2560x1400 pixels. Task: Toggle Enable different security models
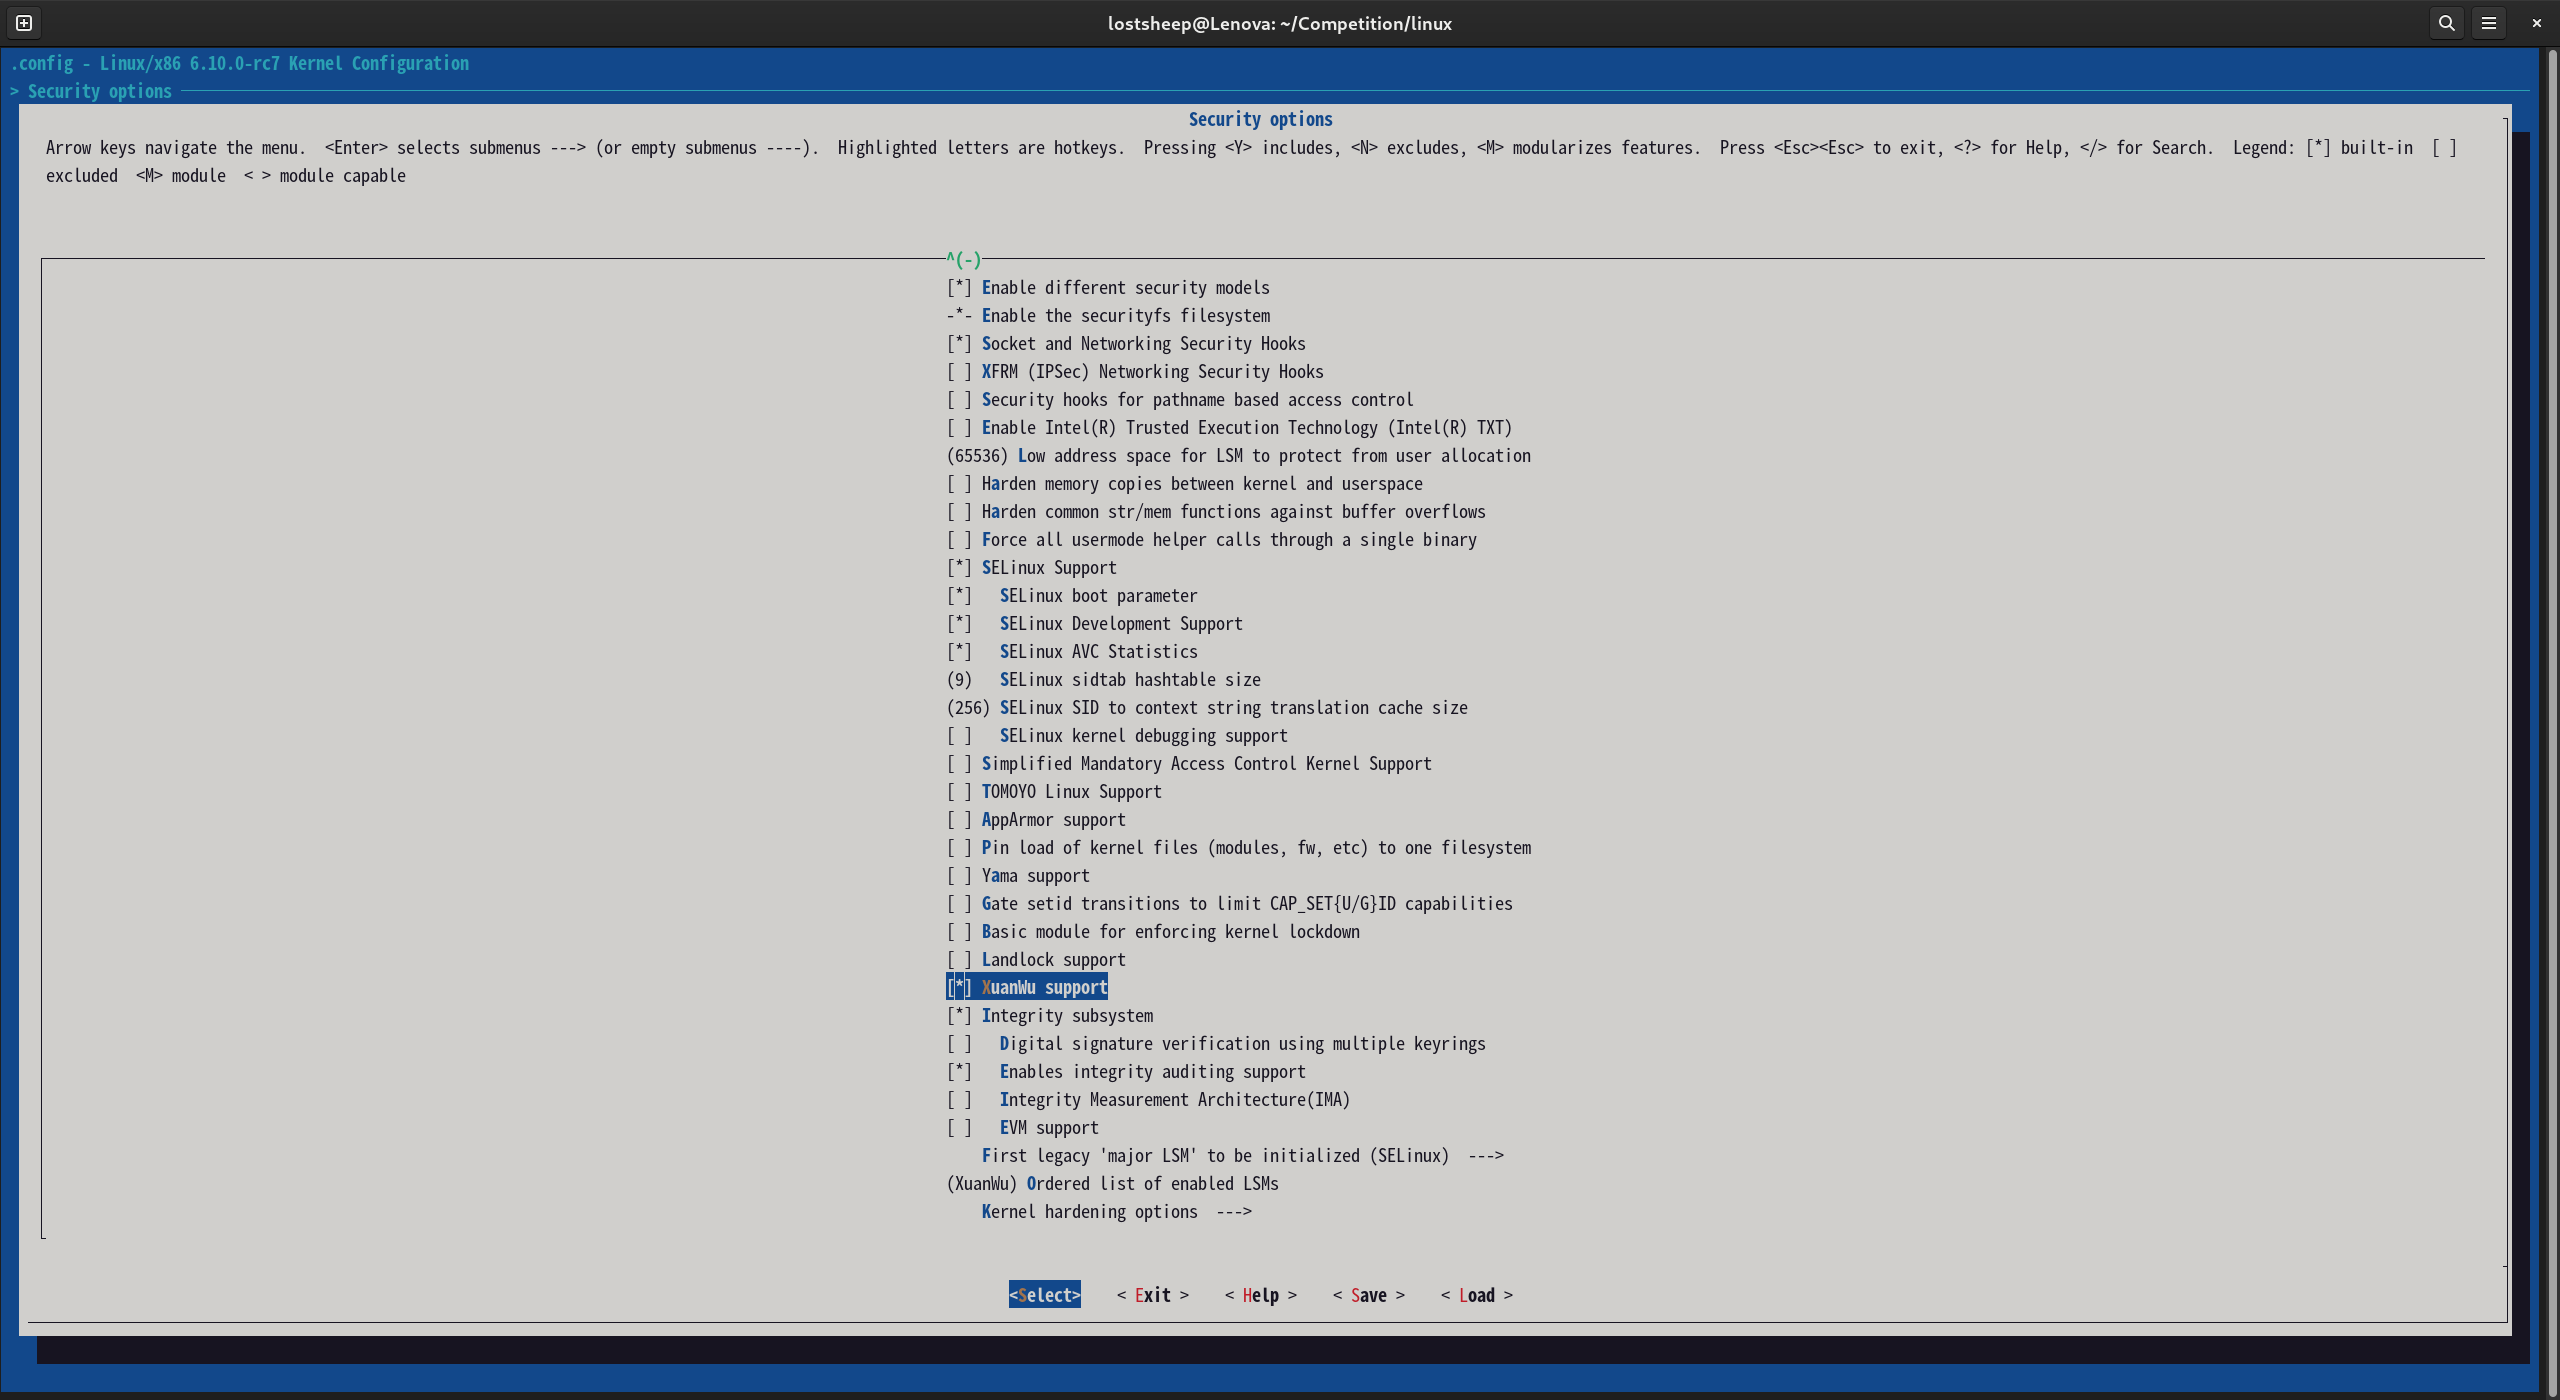tap(1108, 288)
